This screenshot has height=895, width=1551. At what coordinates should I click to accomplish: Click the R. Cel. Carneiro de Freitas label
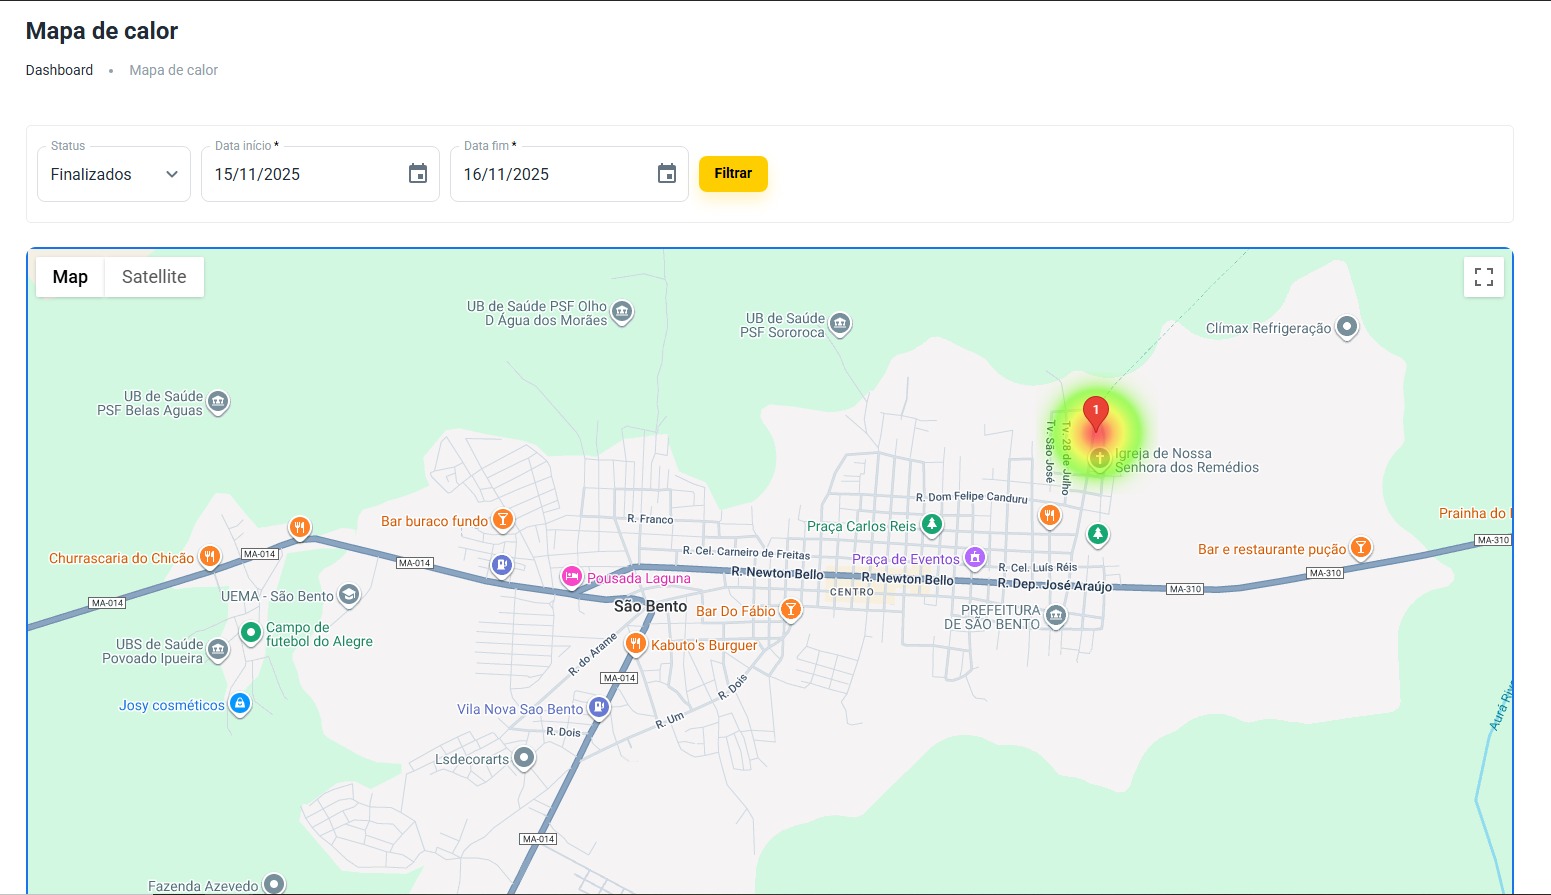click(746, 553)
